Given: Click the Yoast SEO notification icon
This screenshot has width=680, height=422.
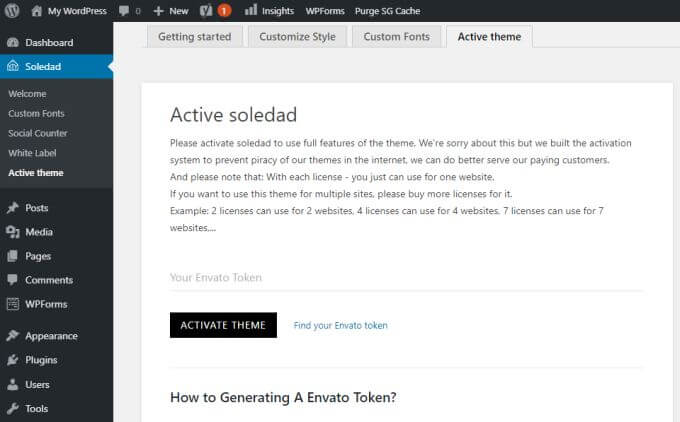Looking at the screenshot, I should (201, 11).
